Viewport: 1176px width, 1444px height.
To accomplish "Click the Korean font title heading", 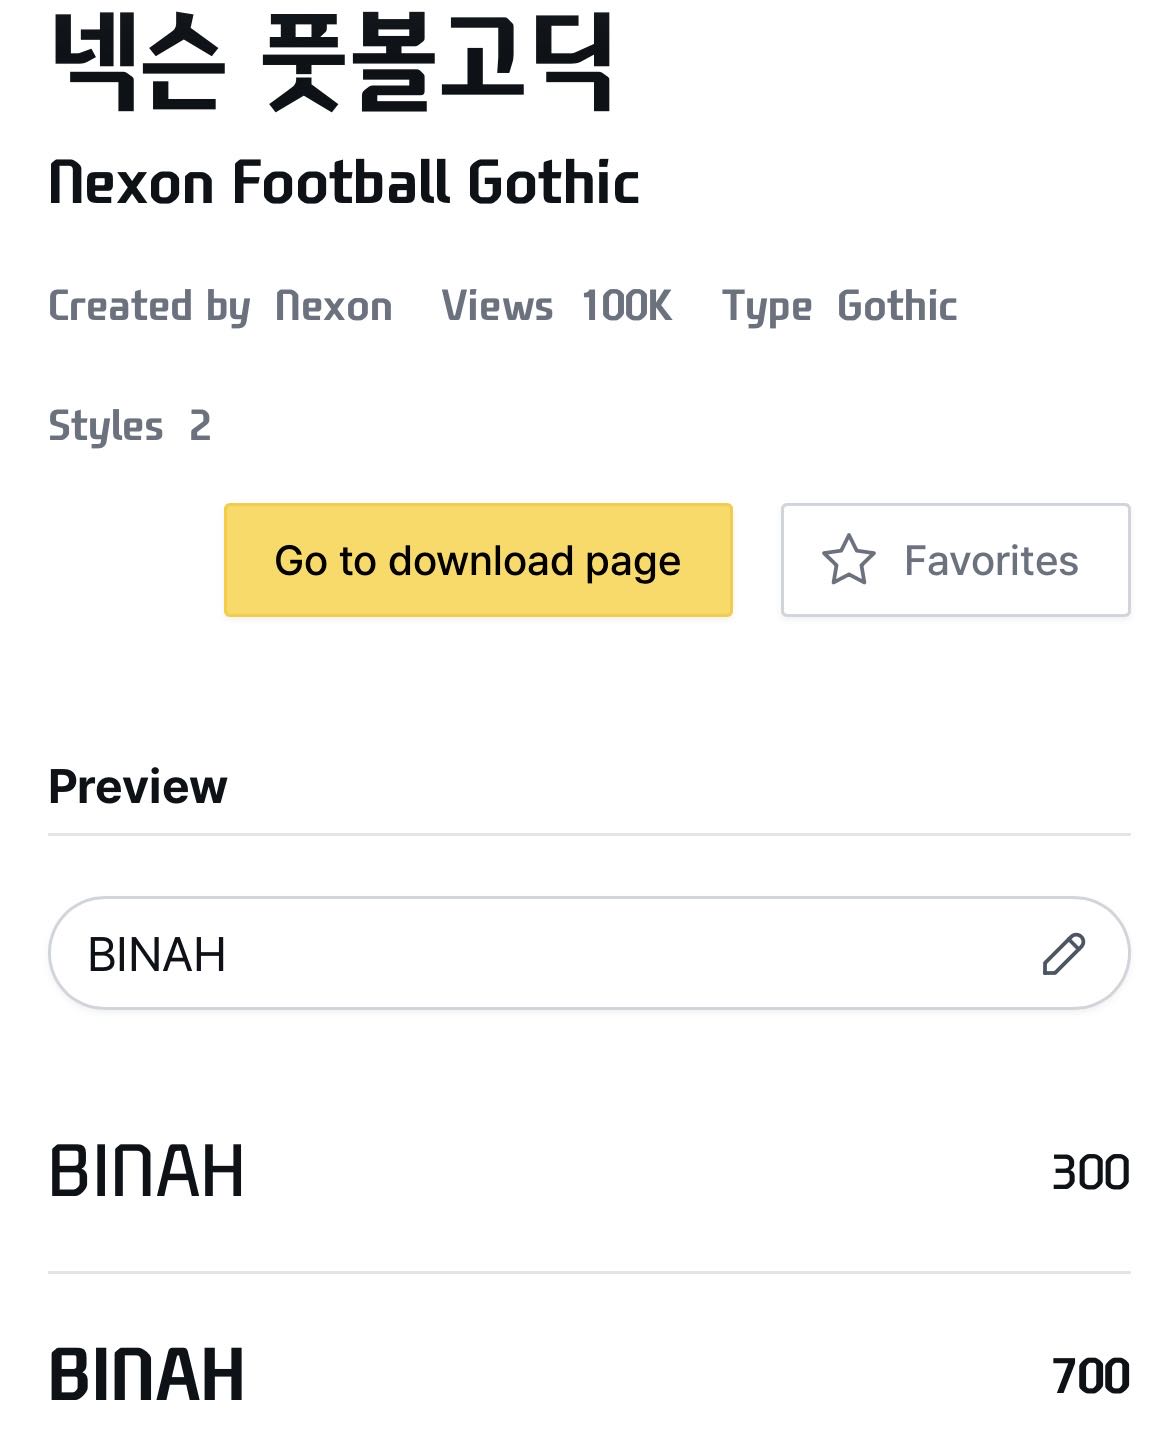I will (332, 62).
